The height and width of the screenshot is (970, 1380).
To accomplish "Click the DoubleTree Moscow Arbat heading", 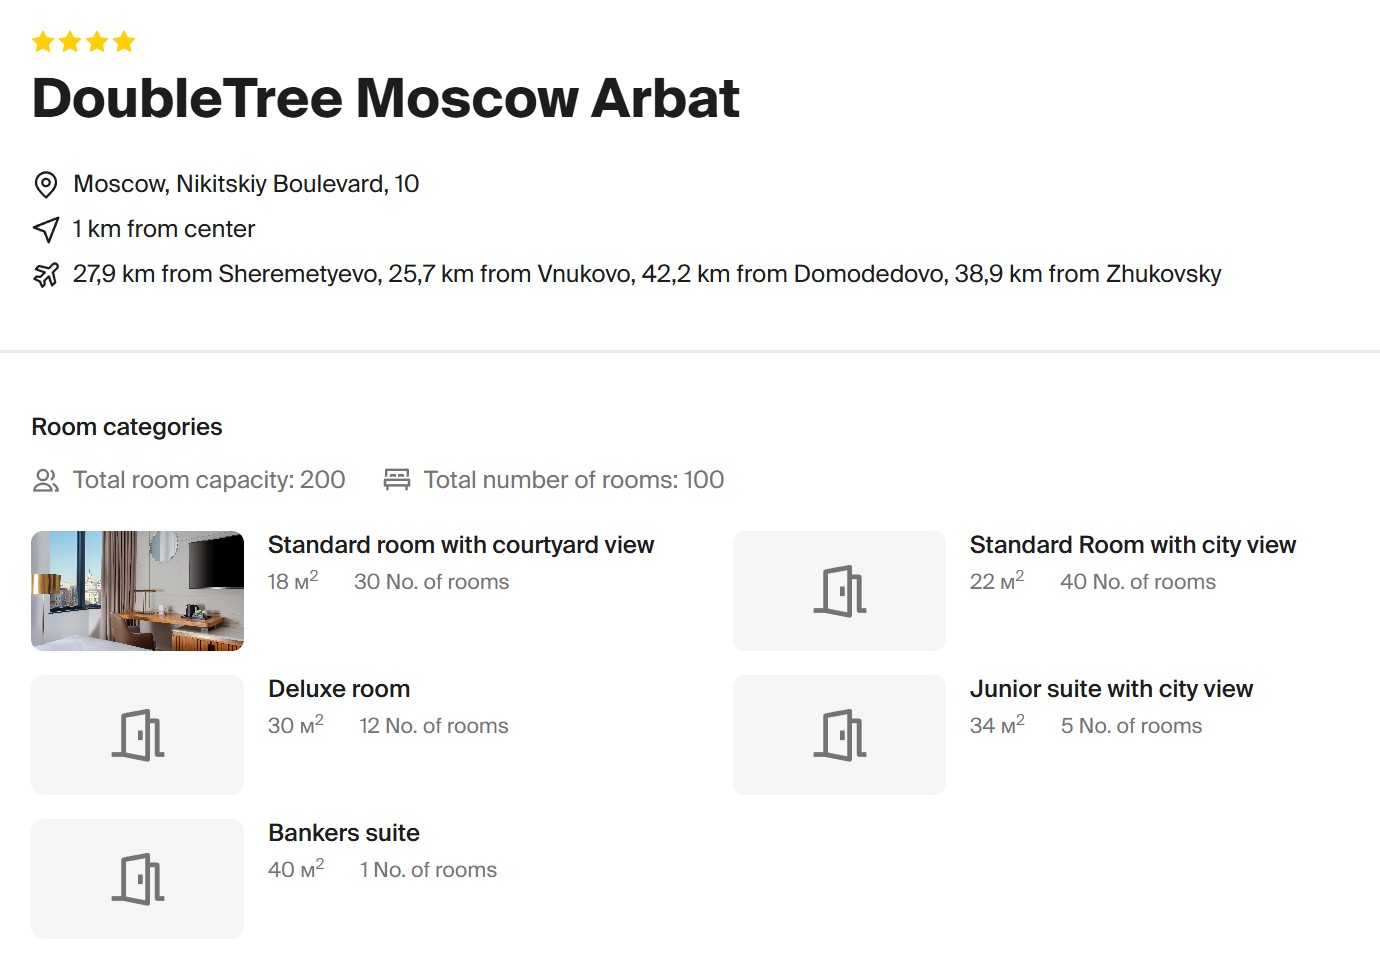I will click(x=385, y=98).
